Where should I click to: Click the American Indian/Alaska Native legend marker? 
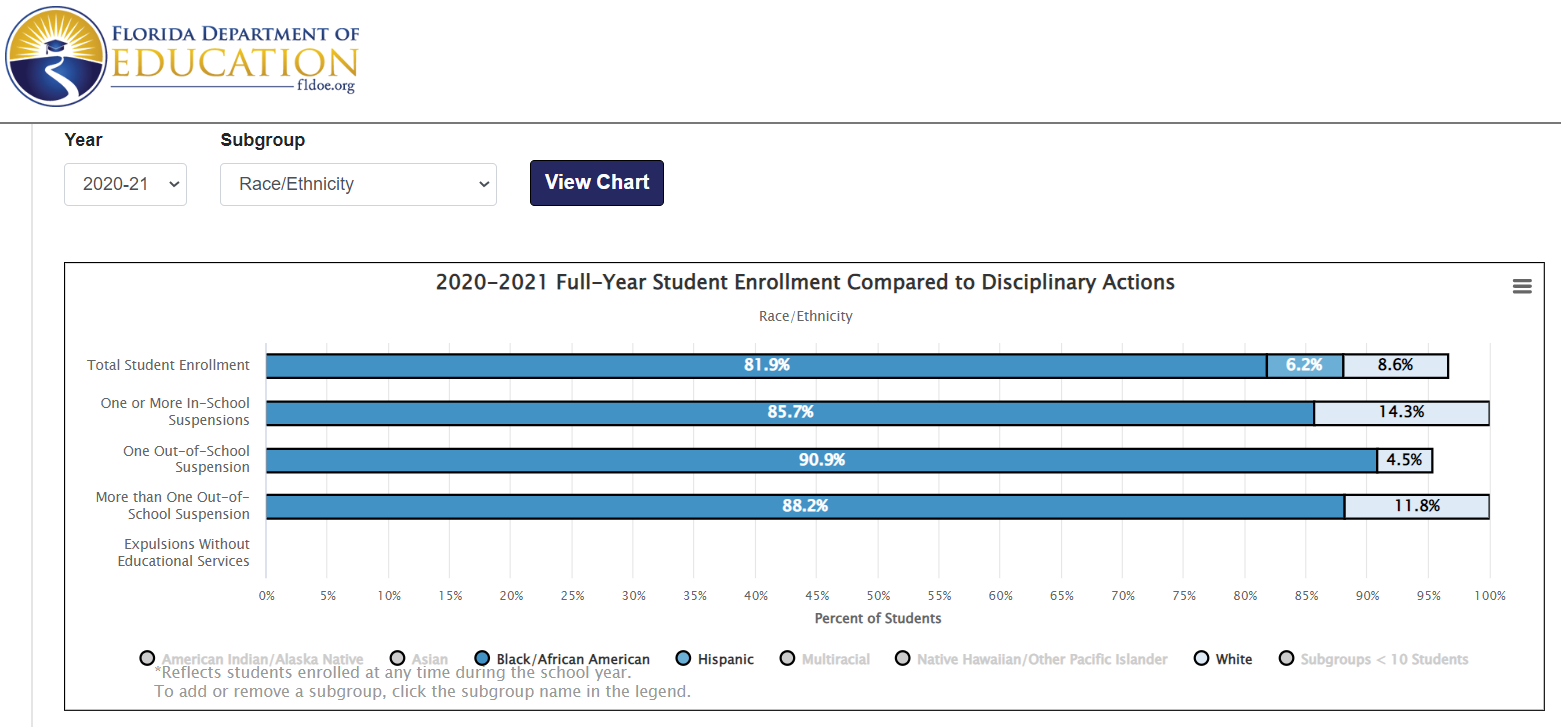(x=147, y=659)
